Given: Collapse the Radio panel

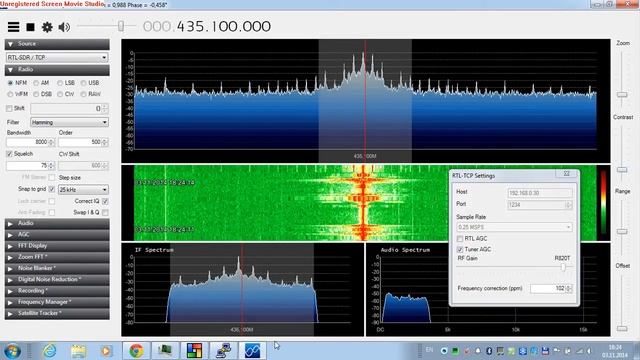Looking at the screenshot, I should point(57,70).
